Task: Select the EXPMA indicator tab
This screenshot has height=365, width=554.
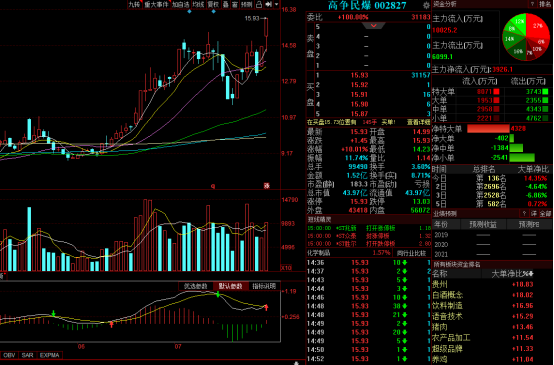Action: [x=49, y=355]
